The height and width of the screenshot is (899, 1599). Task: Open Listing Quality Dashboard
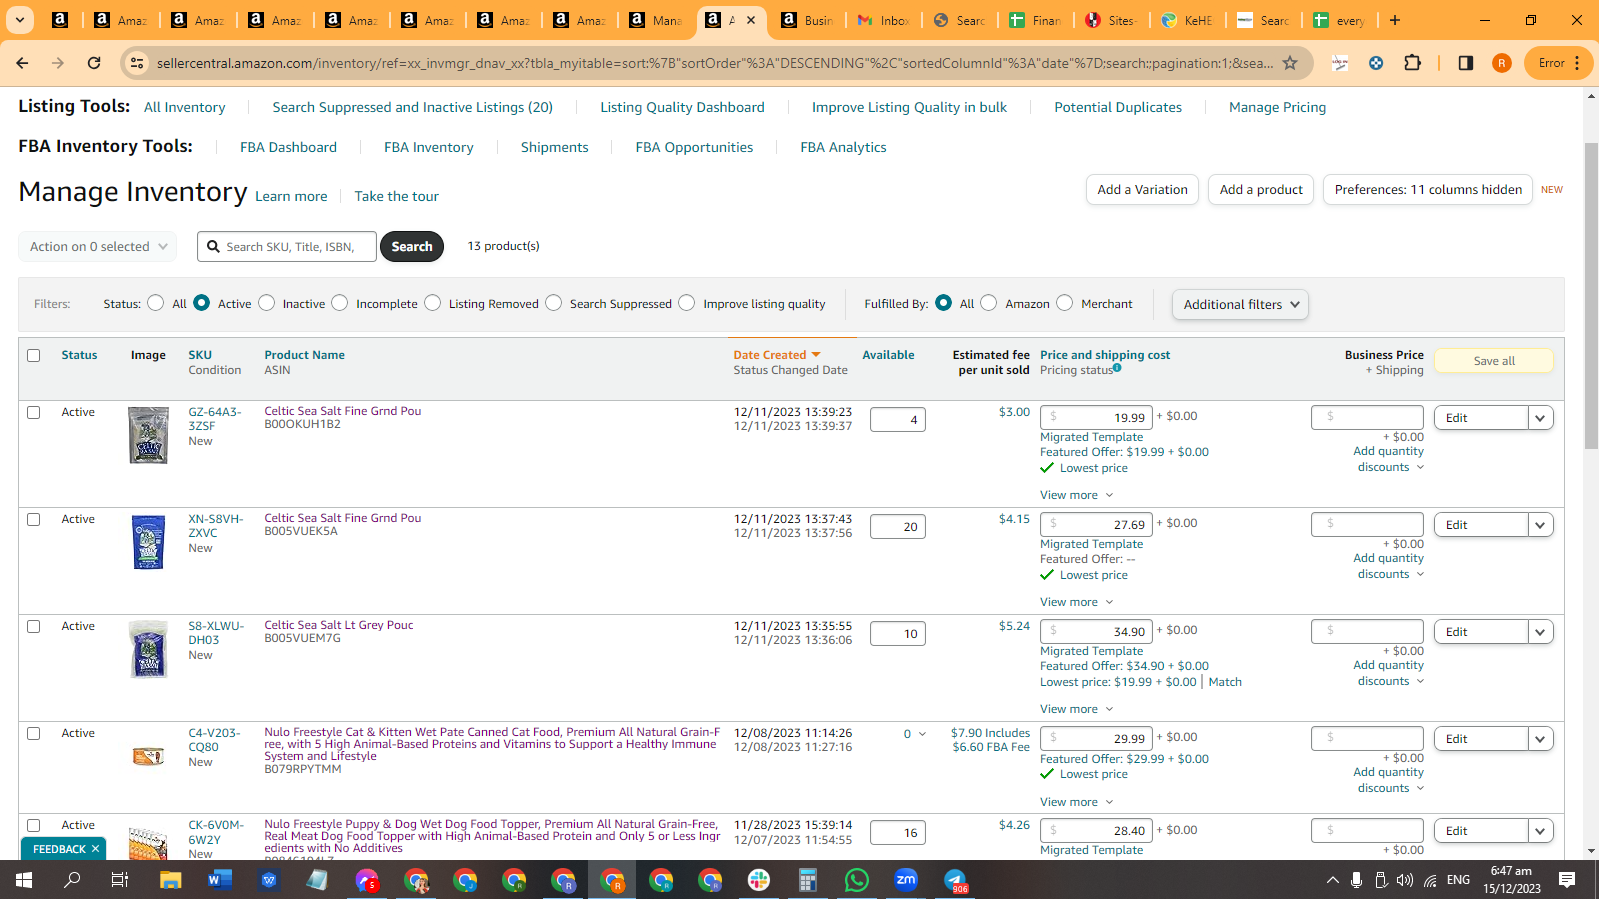[x=682, y=107]
